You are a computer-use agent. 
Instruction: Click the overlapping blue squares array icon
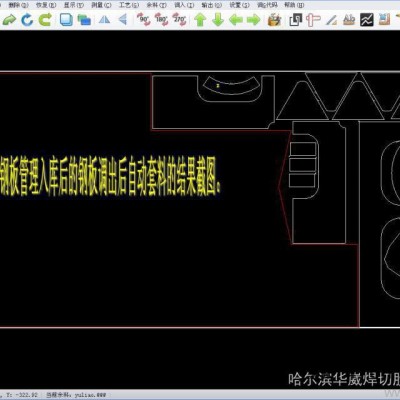pos(84,20)
